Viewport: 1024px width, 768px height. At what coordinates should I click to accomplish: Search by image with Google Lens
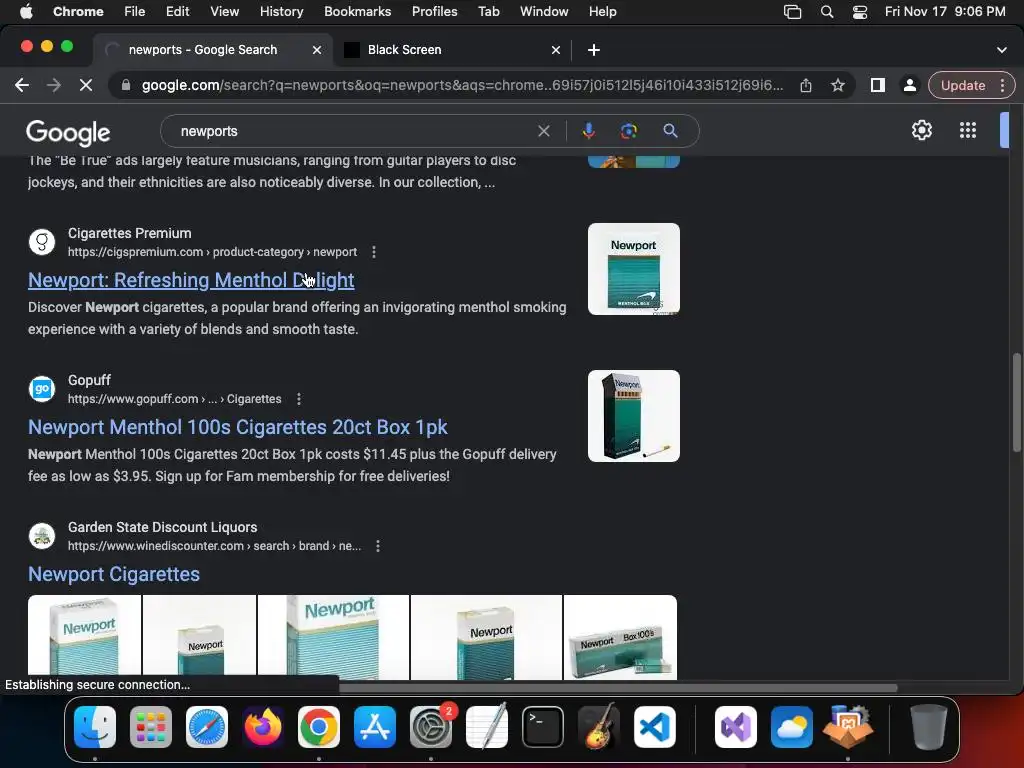pyautogui.click(x=628, y=131)
